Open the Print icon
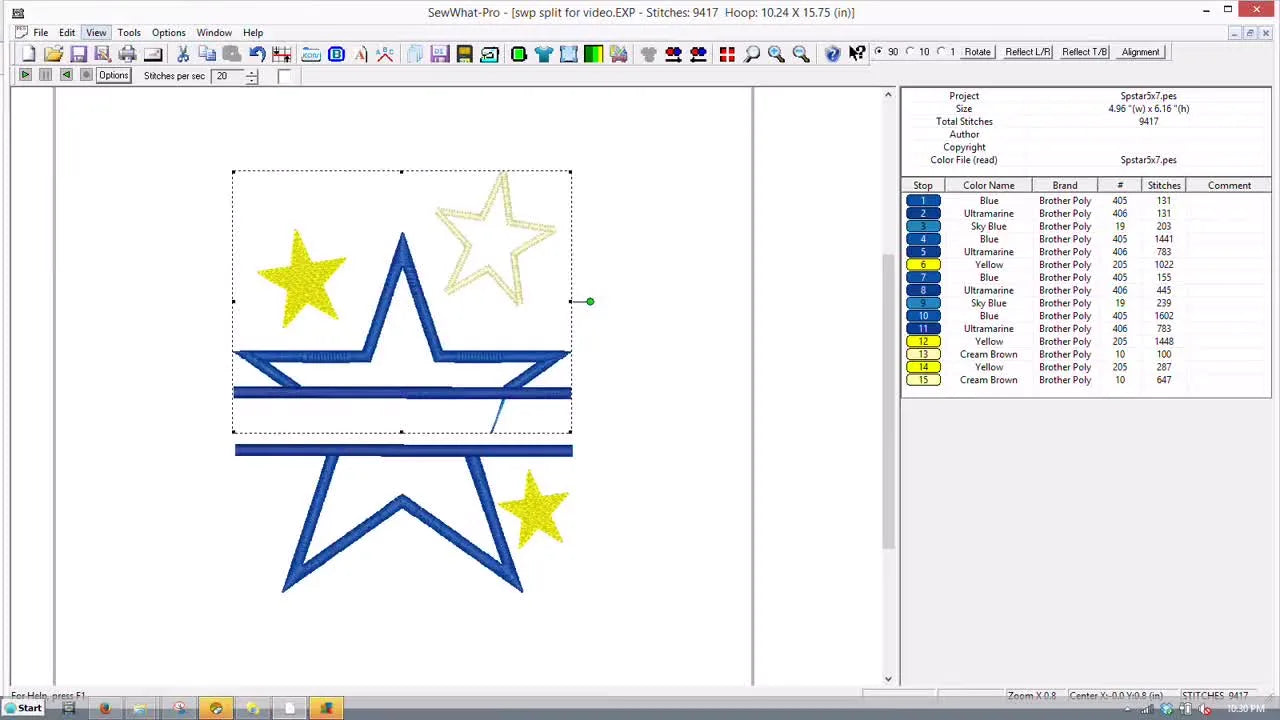Screen dimensions: 1280x720 pos(127,53)
